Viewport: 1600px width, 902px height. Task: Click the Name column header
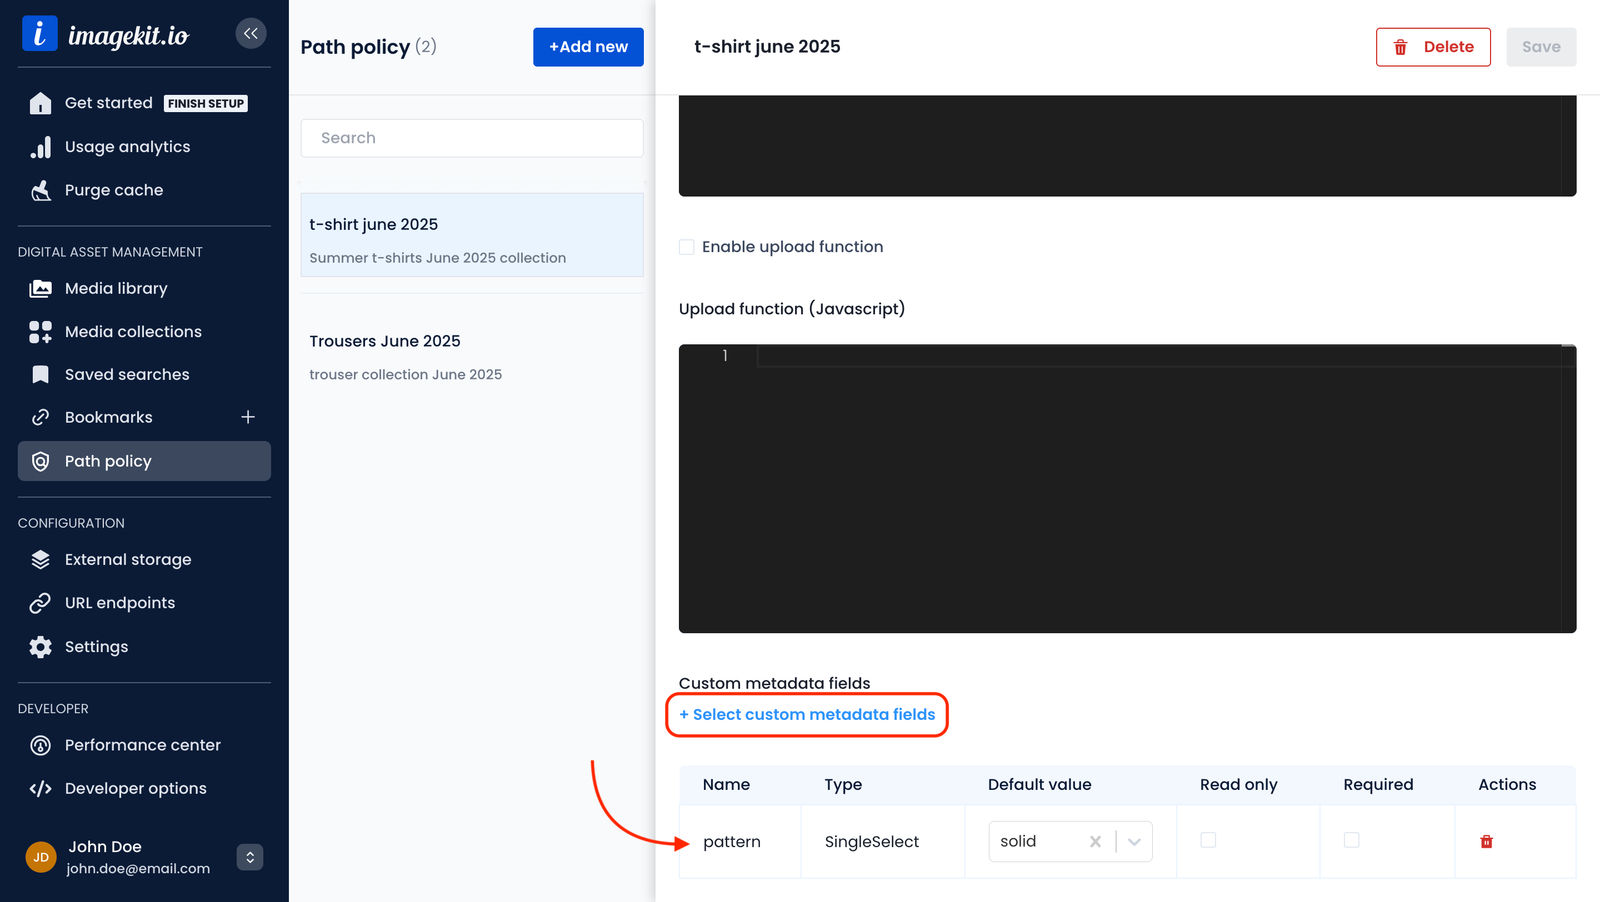(726, 785)
